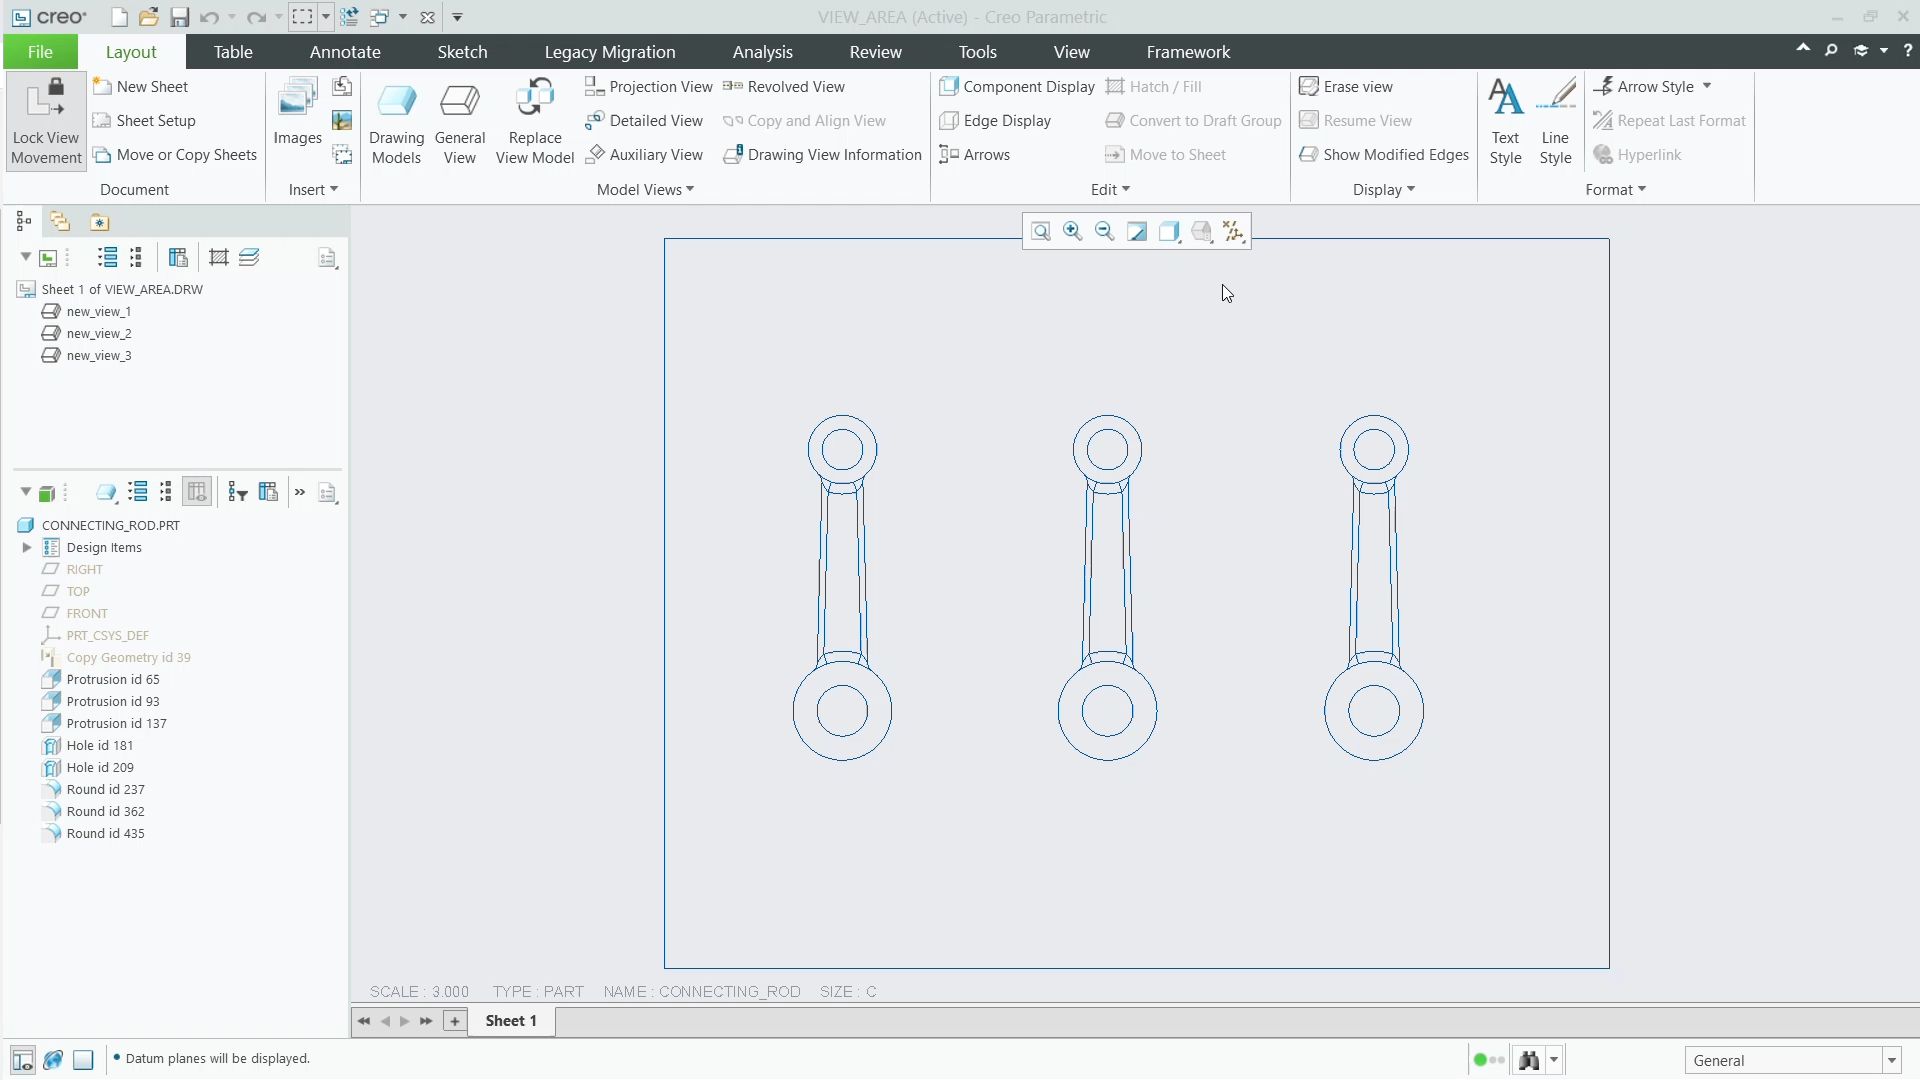
Task: Click Replace View Model
Action: [535, 121]
